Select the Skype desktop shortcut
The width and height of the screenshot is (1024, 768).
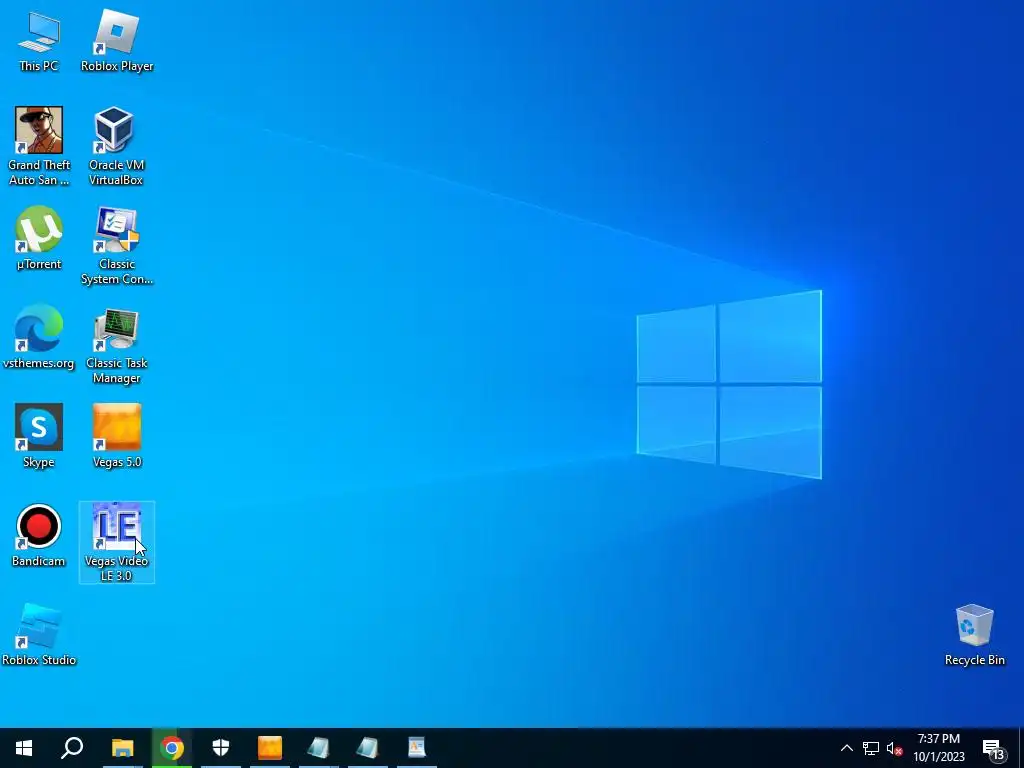pos(39,436)
